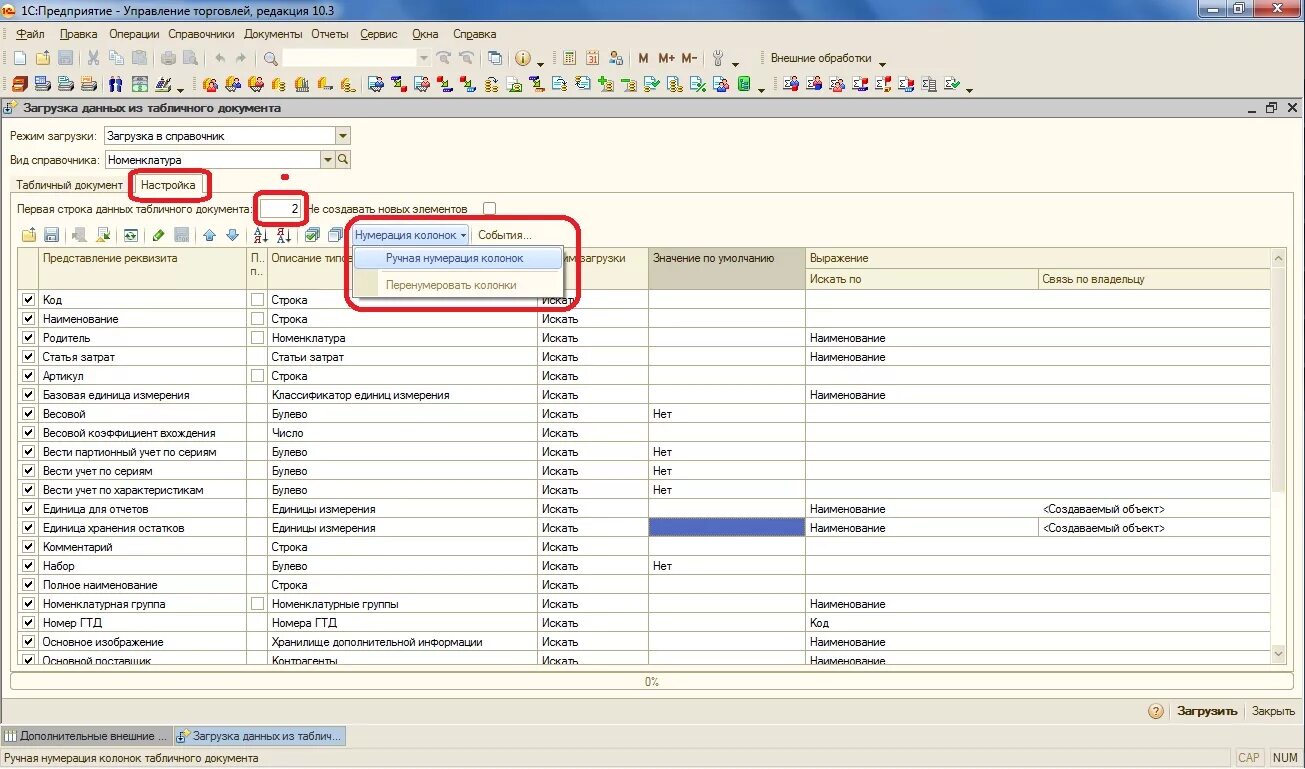Click the green pencil edit icon
This screenshot has width=1305, height=769.
(x=158, y=235)
